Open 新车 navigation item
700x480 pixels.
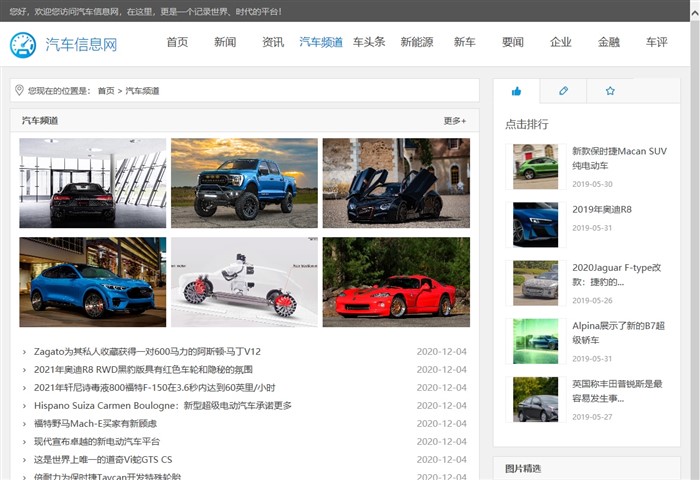tap(465, 42)
